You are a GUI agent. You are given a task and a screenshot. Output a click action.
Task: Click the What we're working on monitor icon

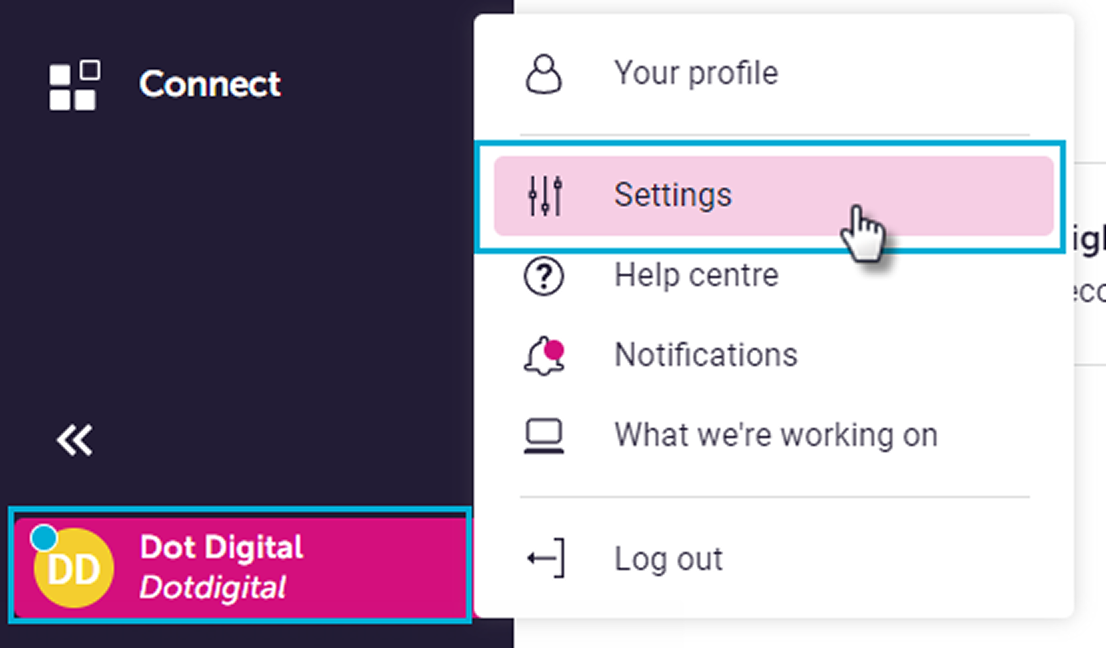543,434
